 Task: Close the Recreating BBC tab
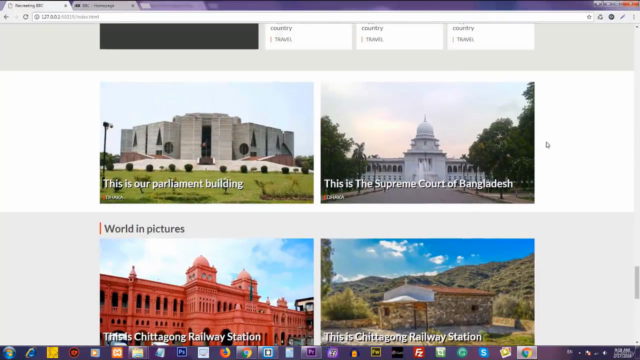coord(65,6)
